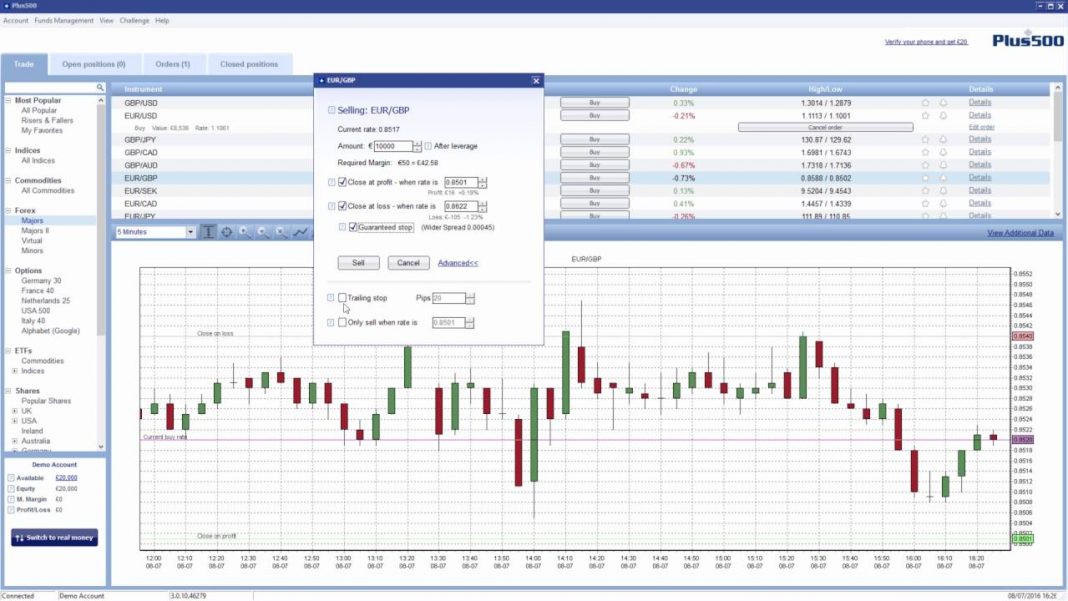Click Cancel order for EUR/USD
Screen dimensions: 1068x601
pos(825,127)
